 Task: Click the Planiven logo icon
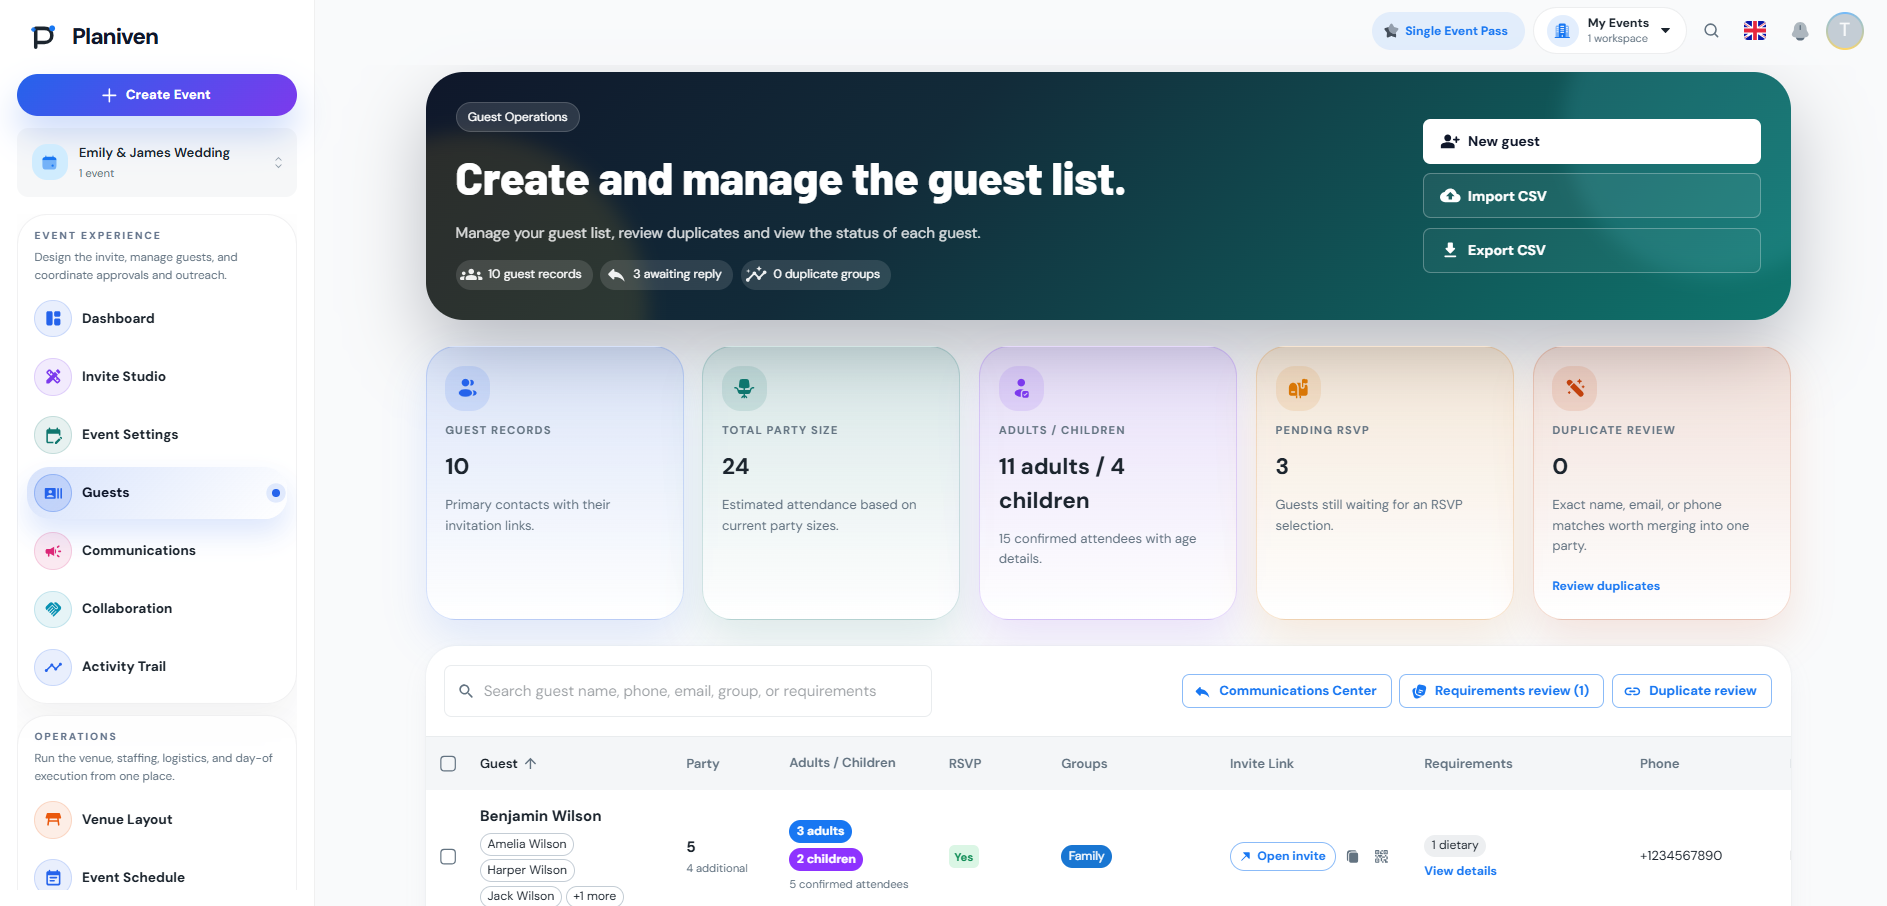click(43, 37)
